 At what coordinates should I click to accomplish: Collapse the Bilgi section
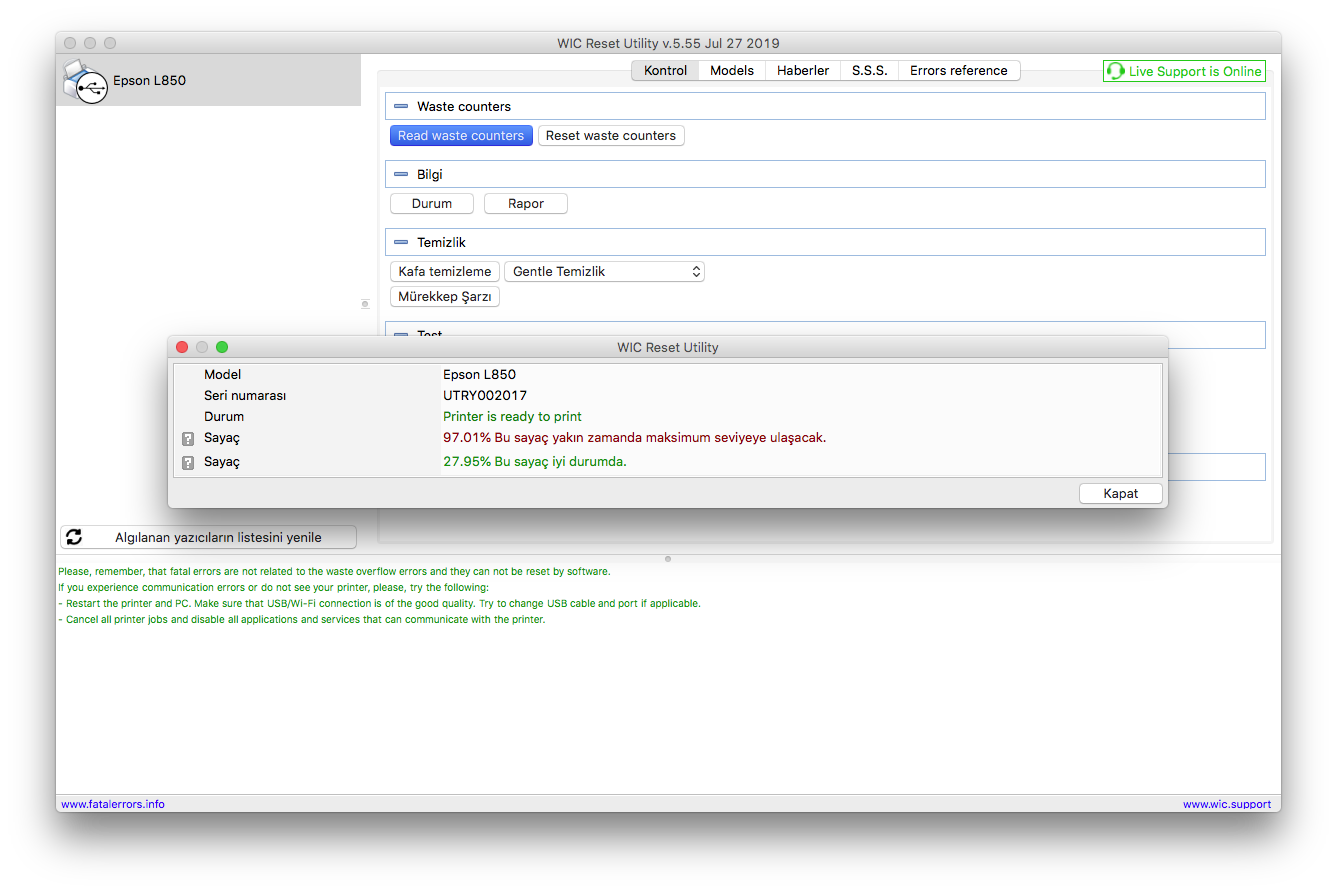(401, 174)
